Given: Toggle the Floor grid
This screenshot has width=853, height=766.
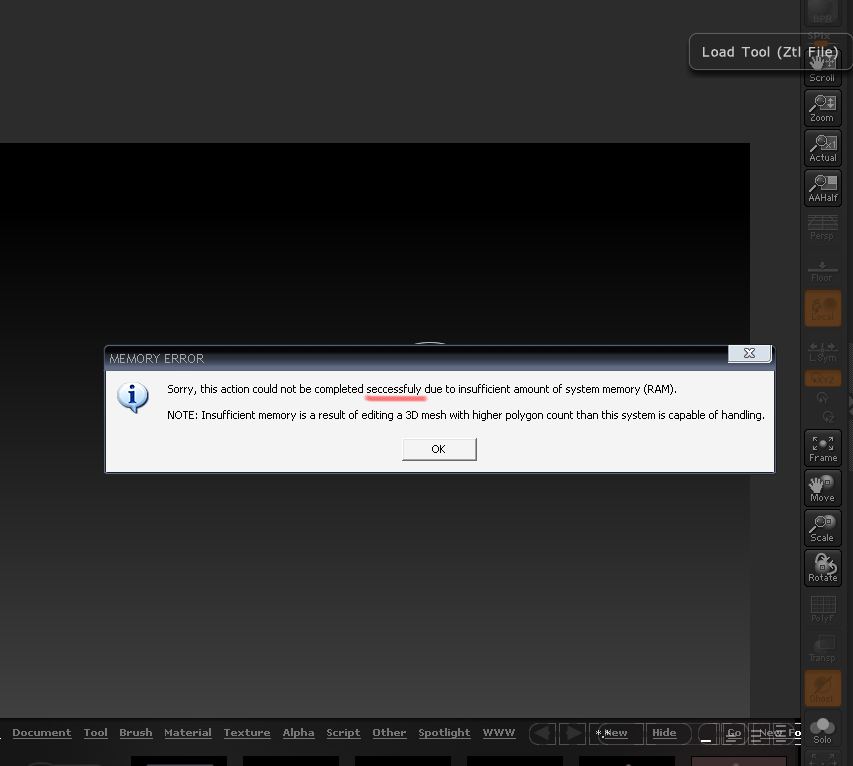Looking at the screenshot, I should [823, 271].
